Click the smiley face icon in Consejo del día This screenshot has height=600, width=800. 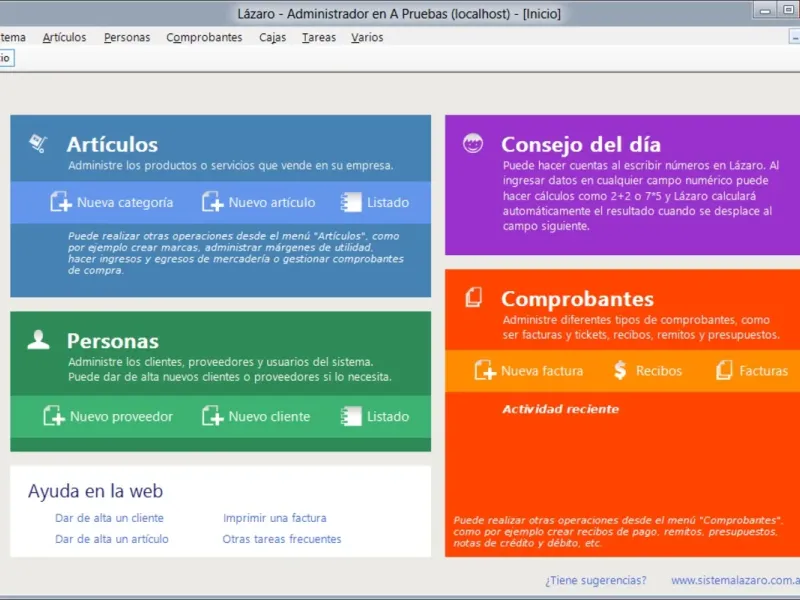click(x=473, y=143)
